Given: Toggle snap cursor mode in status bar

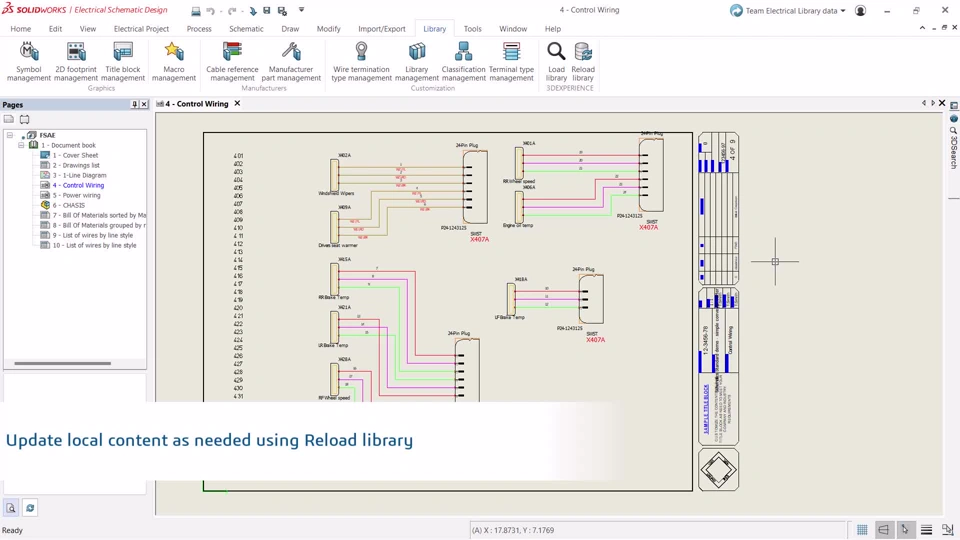Looking at the screenshot, I should 905,530.
